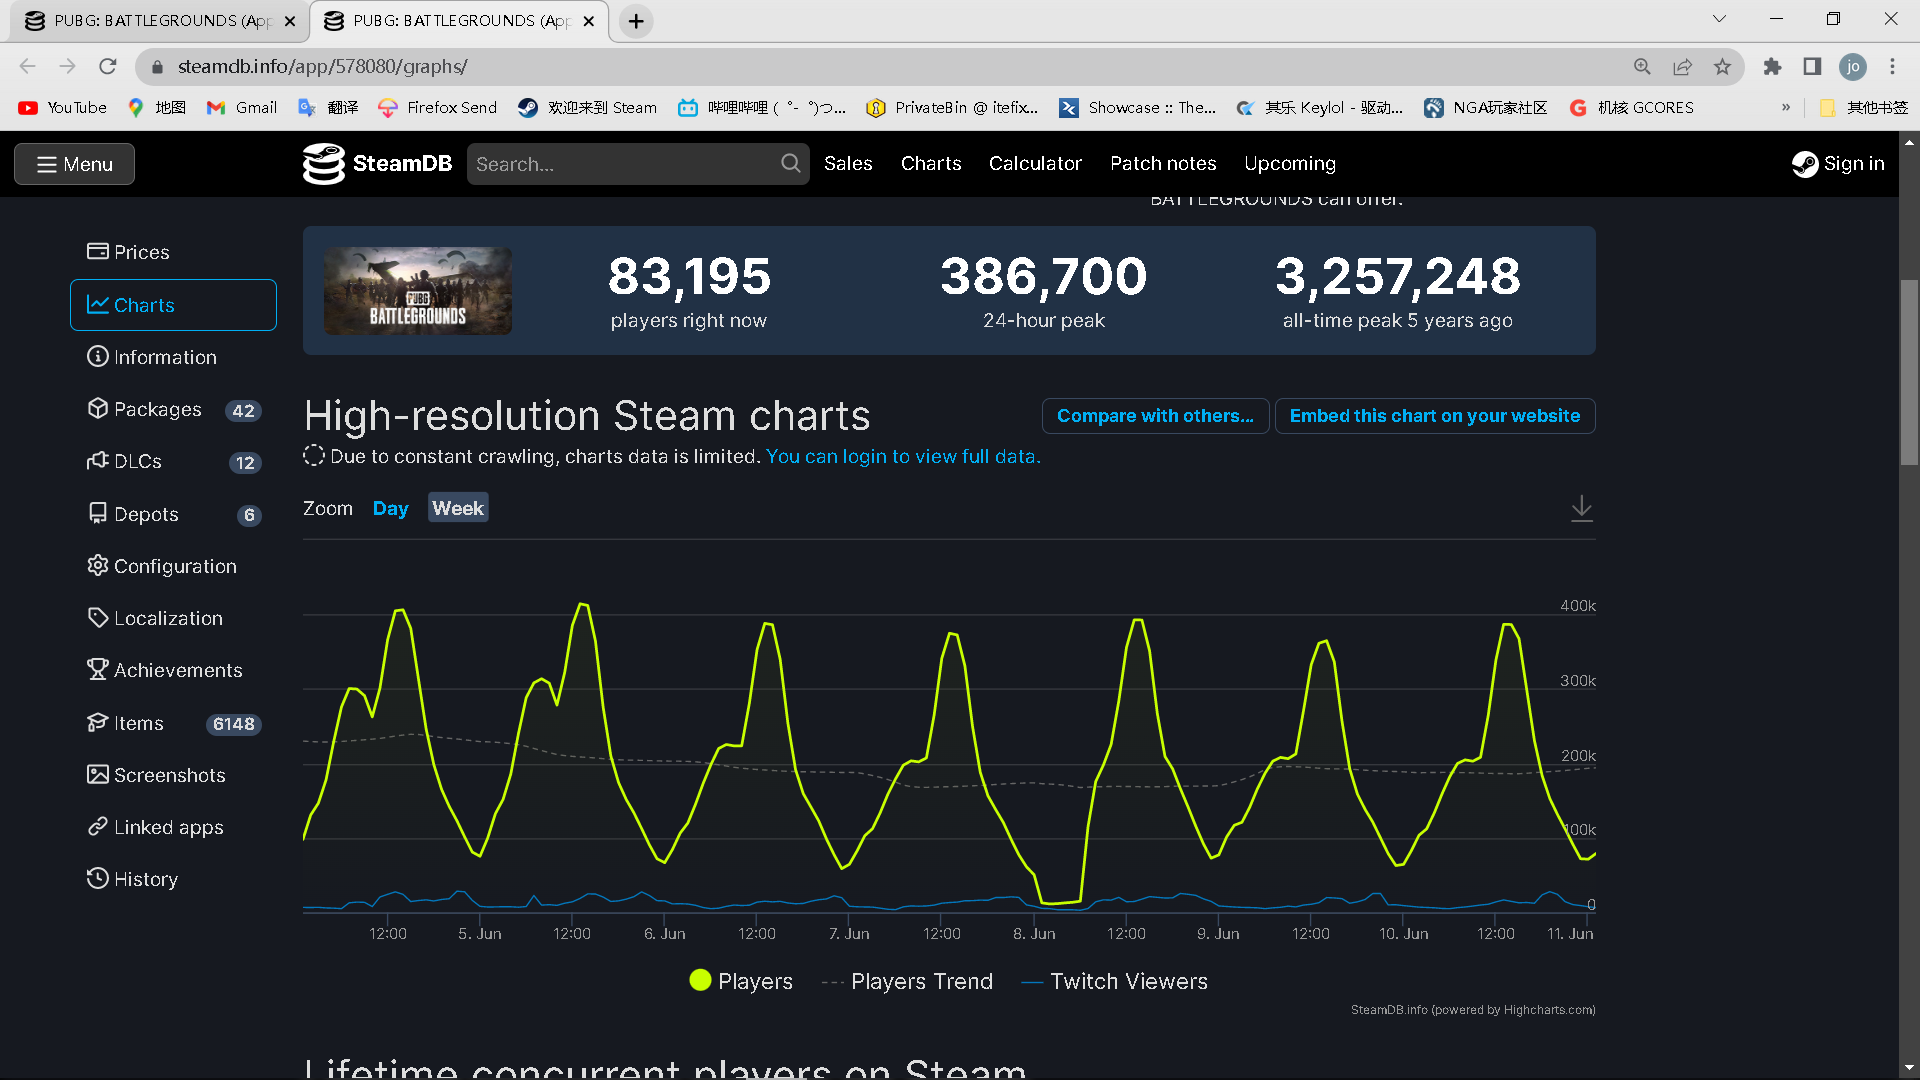Toggle Players series in chart legend
This screenshot has width=1920, height=1080.
point(741,981)
